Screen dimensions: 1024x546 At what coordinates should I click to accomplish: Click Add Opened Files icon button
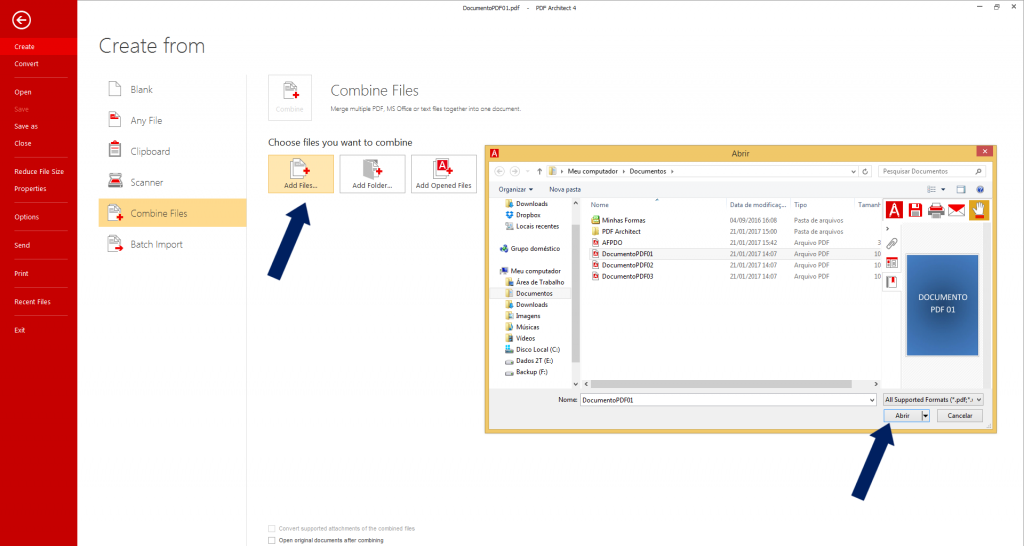pos(443,174)
